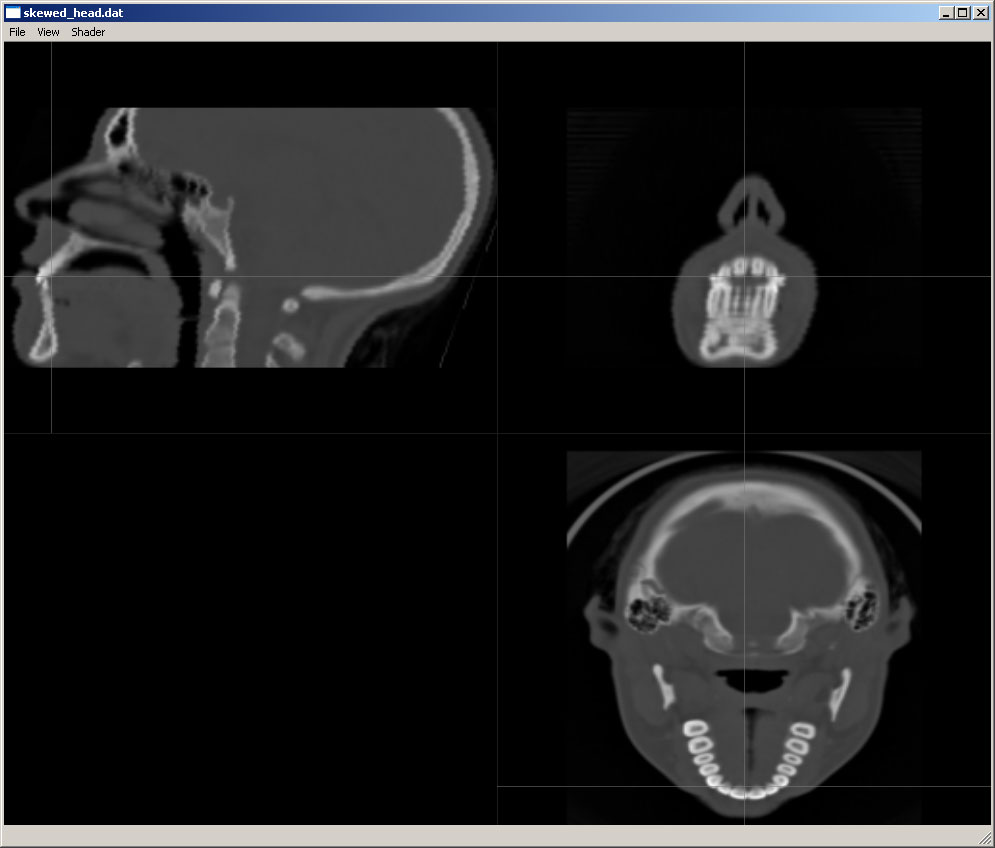Image resolution: width=995 pixels, height=848 pixels.
Task: Open the File menu
Action: [x=17, y=32]
